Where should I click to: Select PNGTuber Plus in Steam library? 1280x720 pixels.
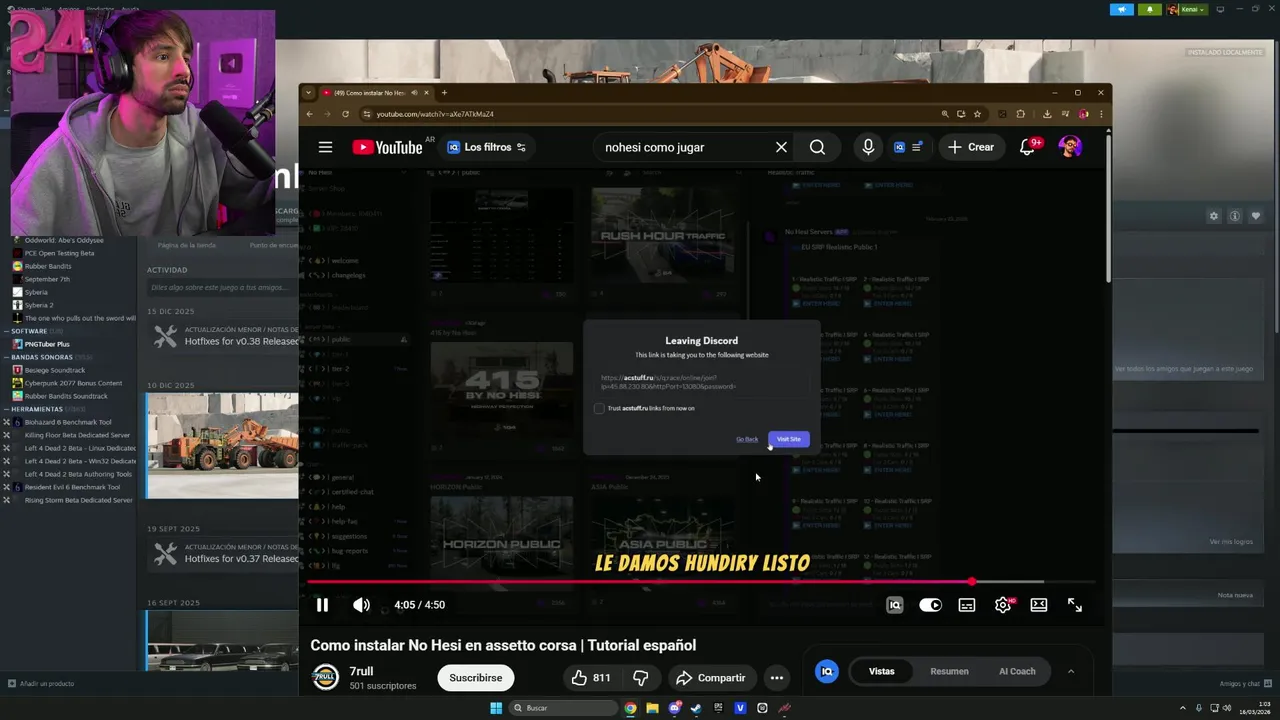tap(47, 344)
